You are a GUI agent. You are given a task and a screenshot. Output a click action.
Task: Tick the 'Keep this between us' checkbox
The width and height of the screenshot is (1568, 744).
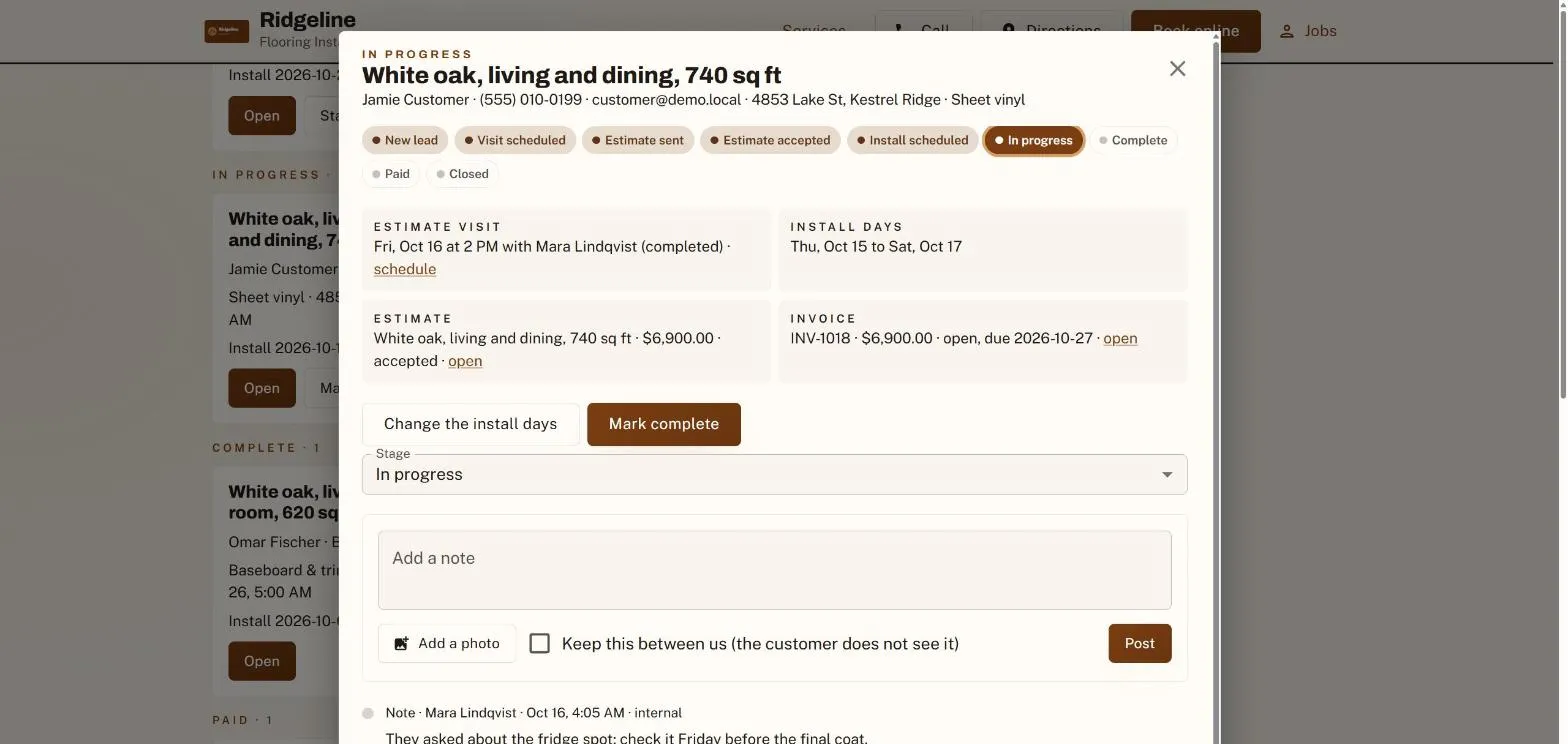540,643
